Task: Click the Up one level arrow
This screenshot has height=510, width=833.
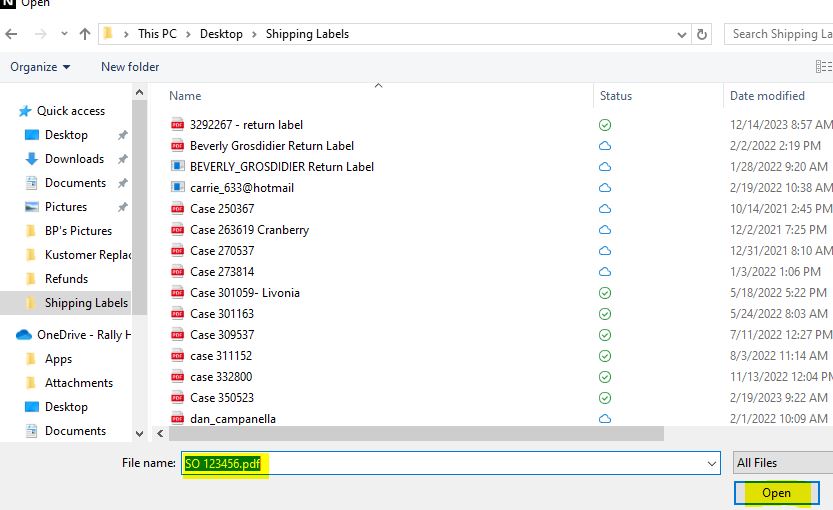Action: 84,34
